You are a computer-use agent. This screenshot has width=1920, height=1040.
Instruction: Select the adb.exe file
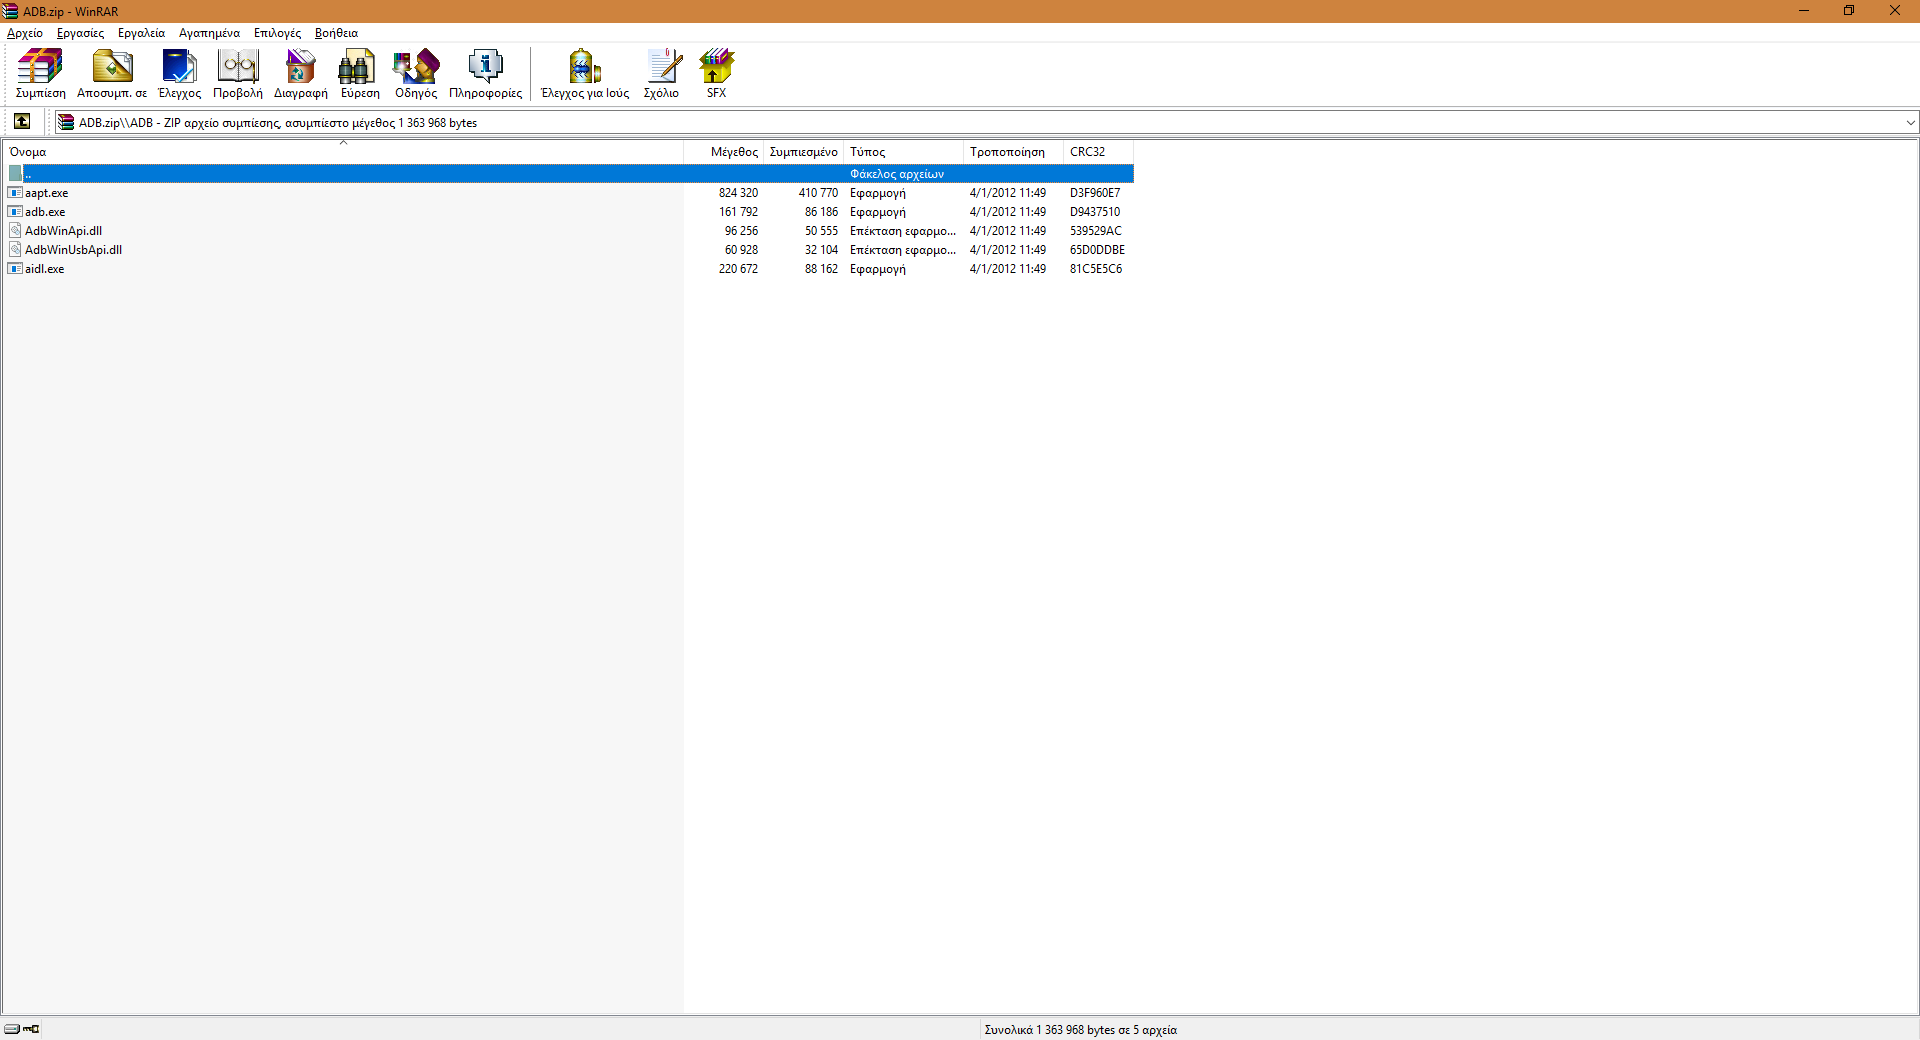[45, 212]
